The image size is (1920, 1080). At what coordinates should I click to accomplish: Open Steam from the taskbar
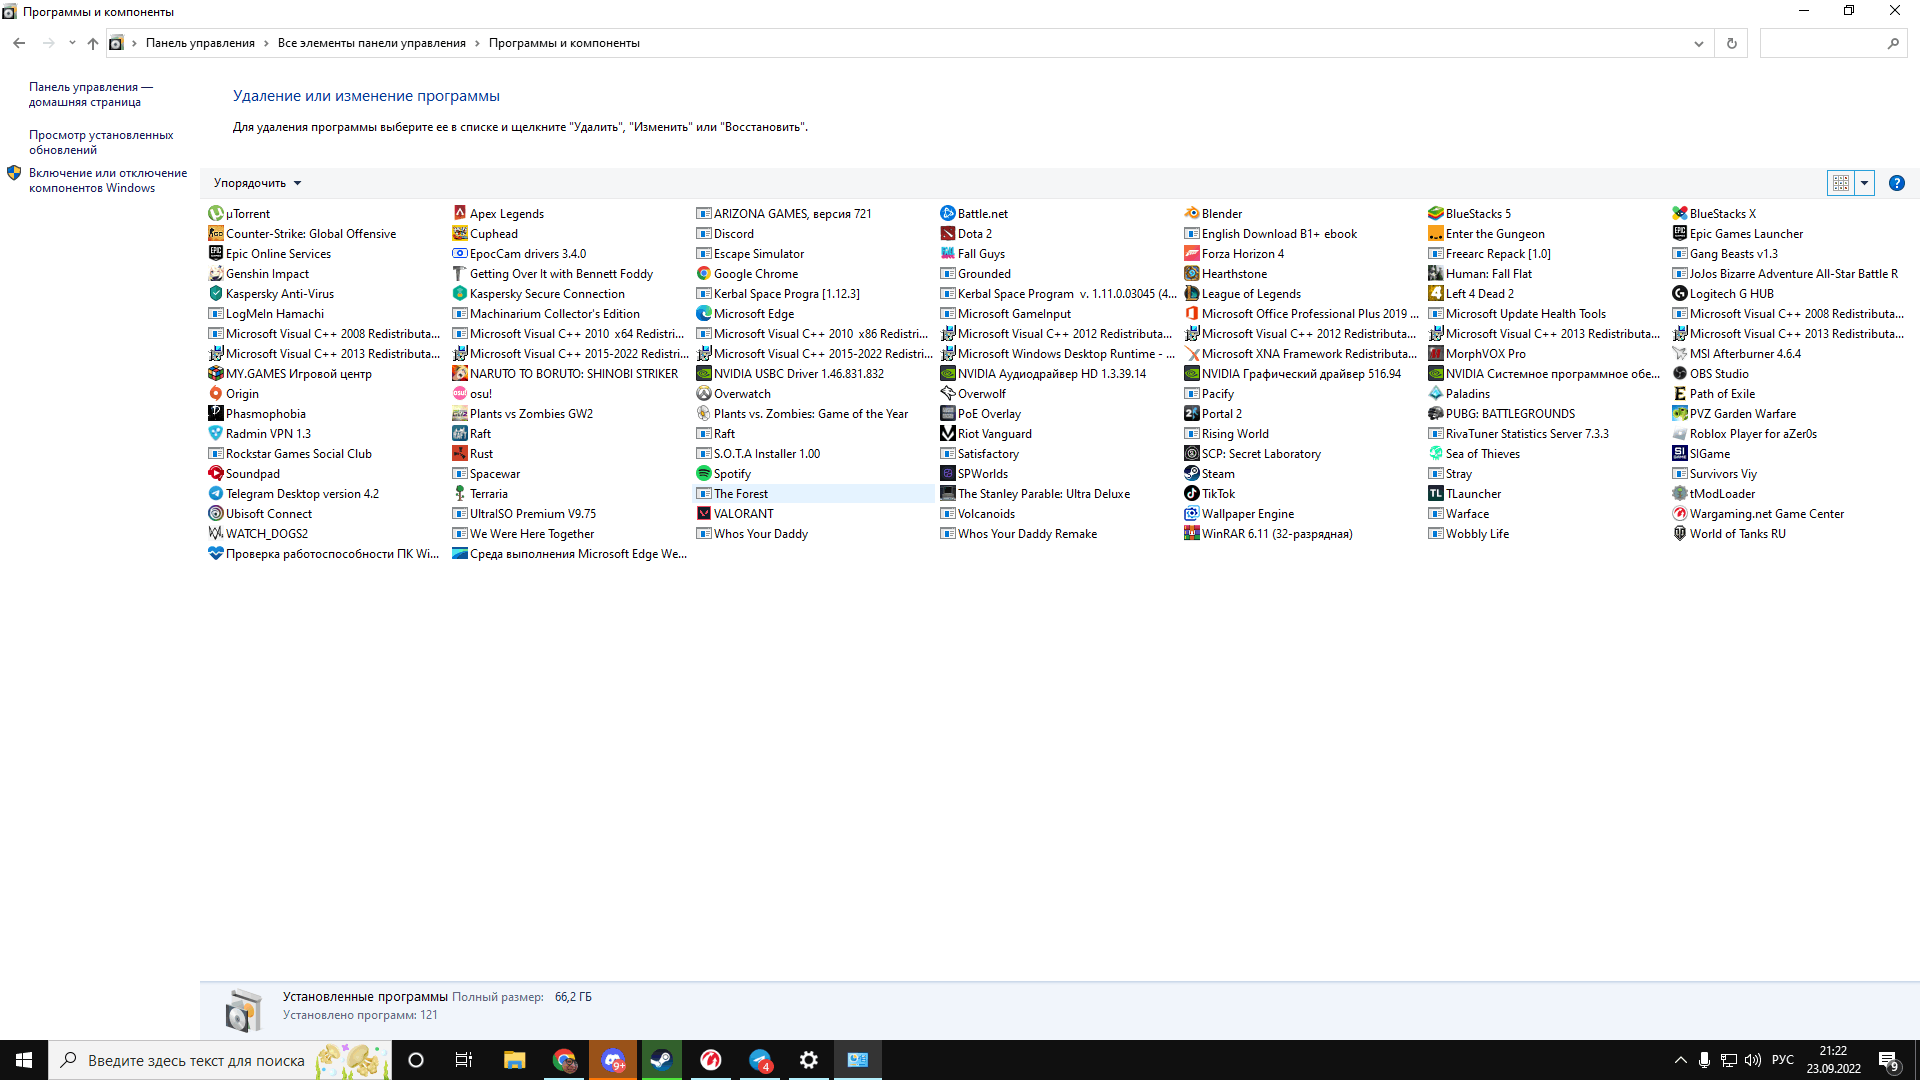click(661, 1060)
